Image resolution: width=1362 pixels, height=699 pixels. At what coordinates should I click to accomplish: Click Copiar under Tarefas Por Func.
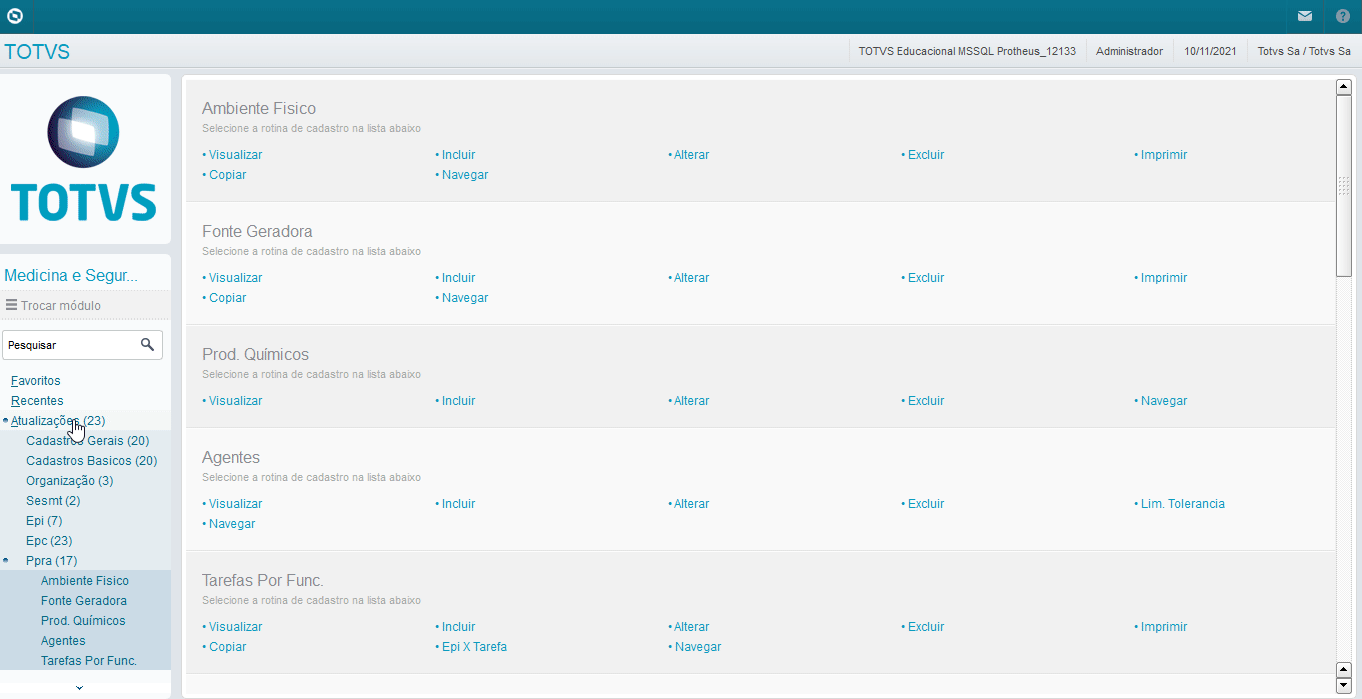[x=227, y=647]
